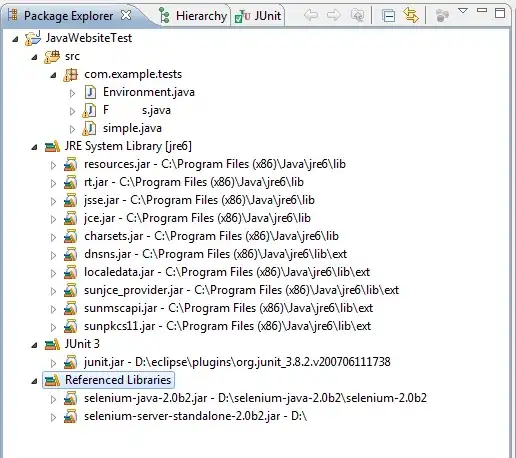Switch to the Hierarchy tab
This screenshot has height=458, width=516.
point(194,16)
